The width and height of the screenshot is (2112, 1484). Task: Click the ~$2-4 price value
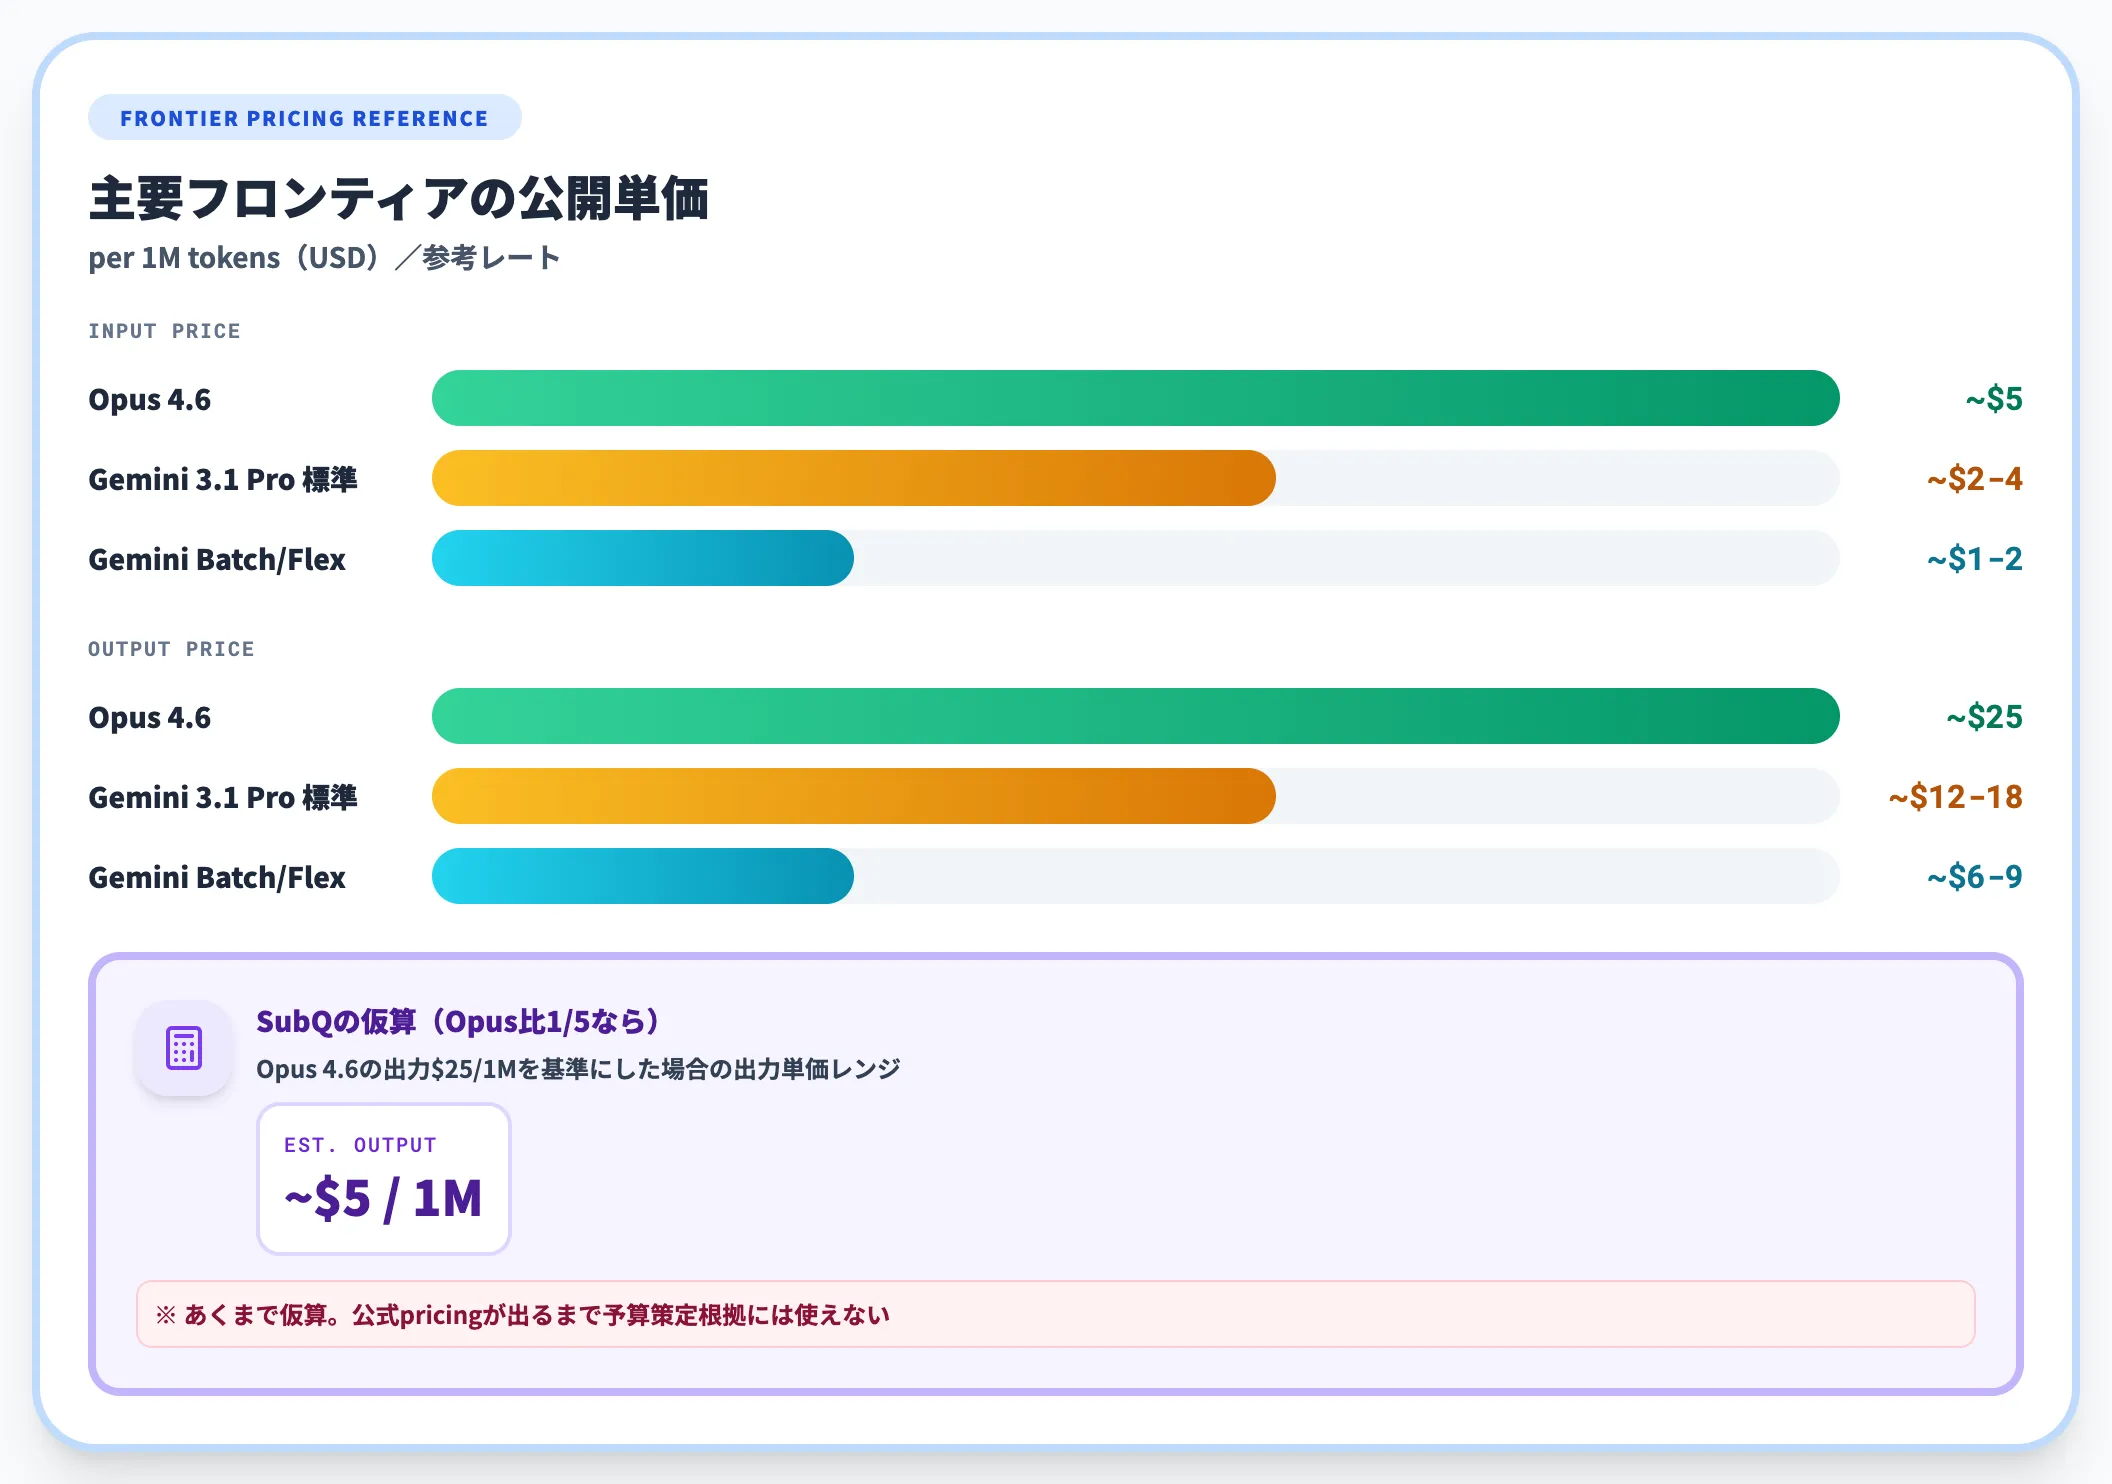(1974, 479)
